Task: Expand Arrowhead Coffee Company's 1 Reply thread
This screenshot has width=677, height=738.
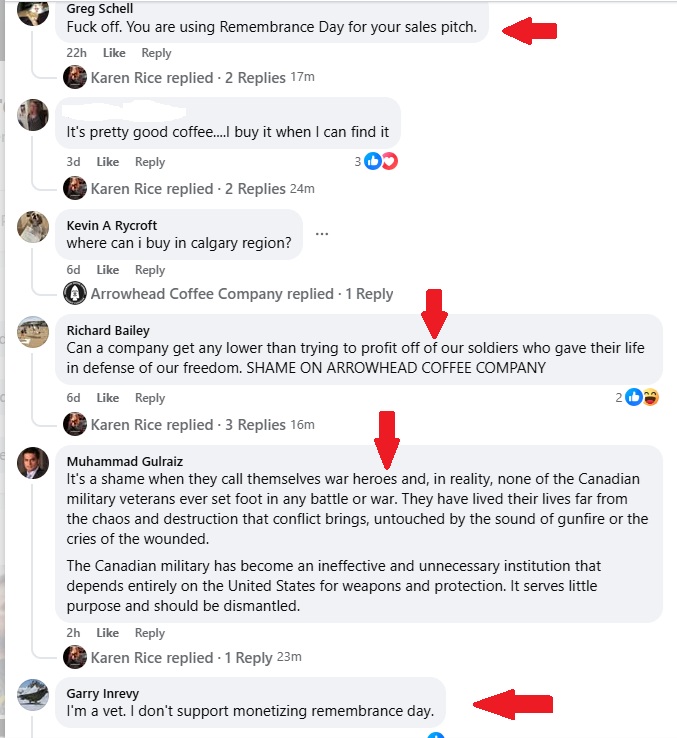Action: [x=242, y=294]
